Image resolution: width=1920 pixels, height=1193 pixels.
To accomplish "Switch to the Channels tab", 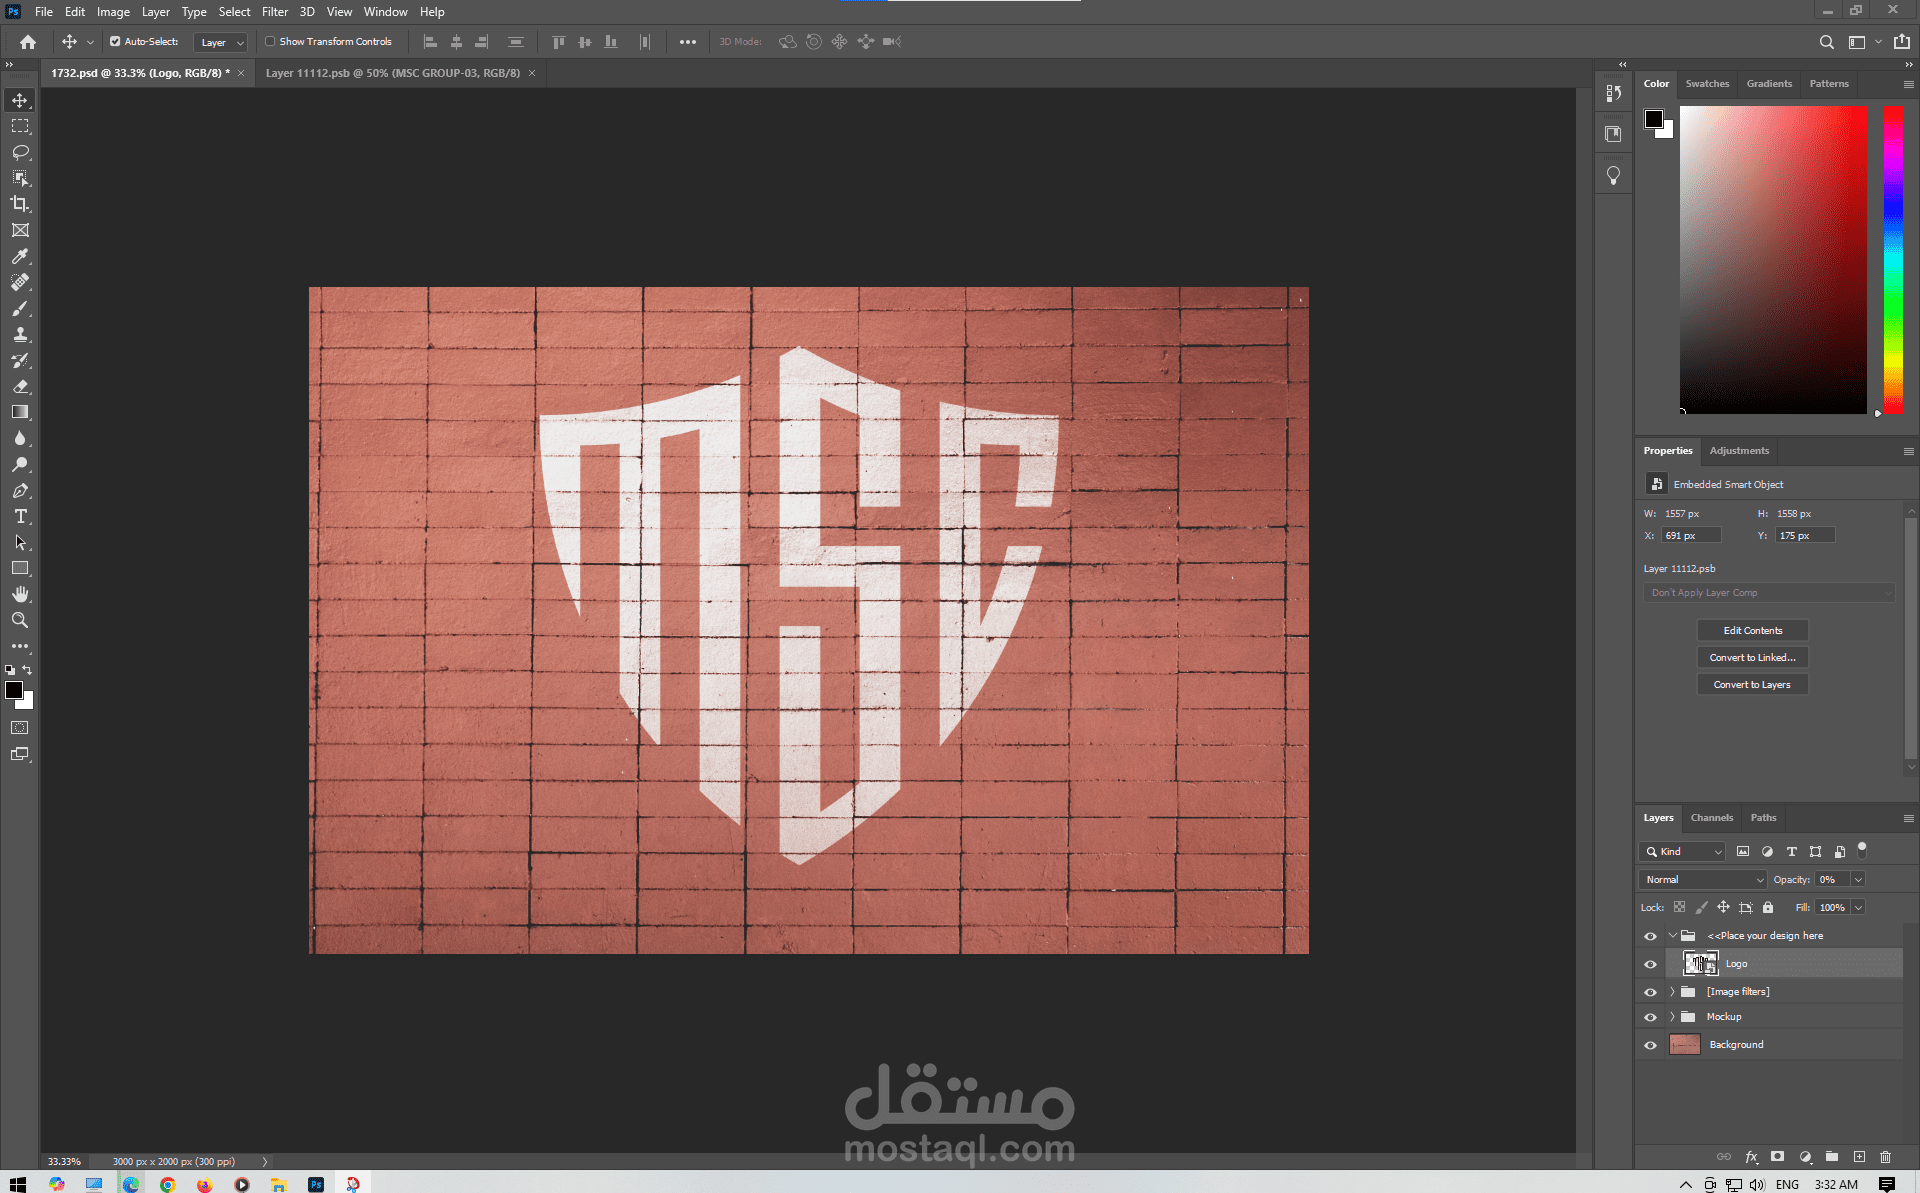I will (x=1711, y=818).
